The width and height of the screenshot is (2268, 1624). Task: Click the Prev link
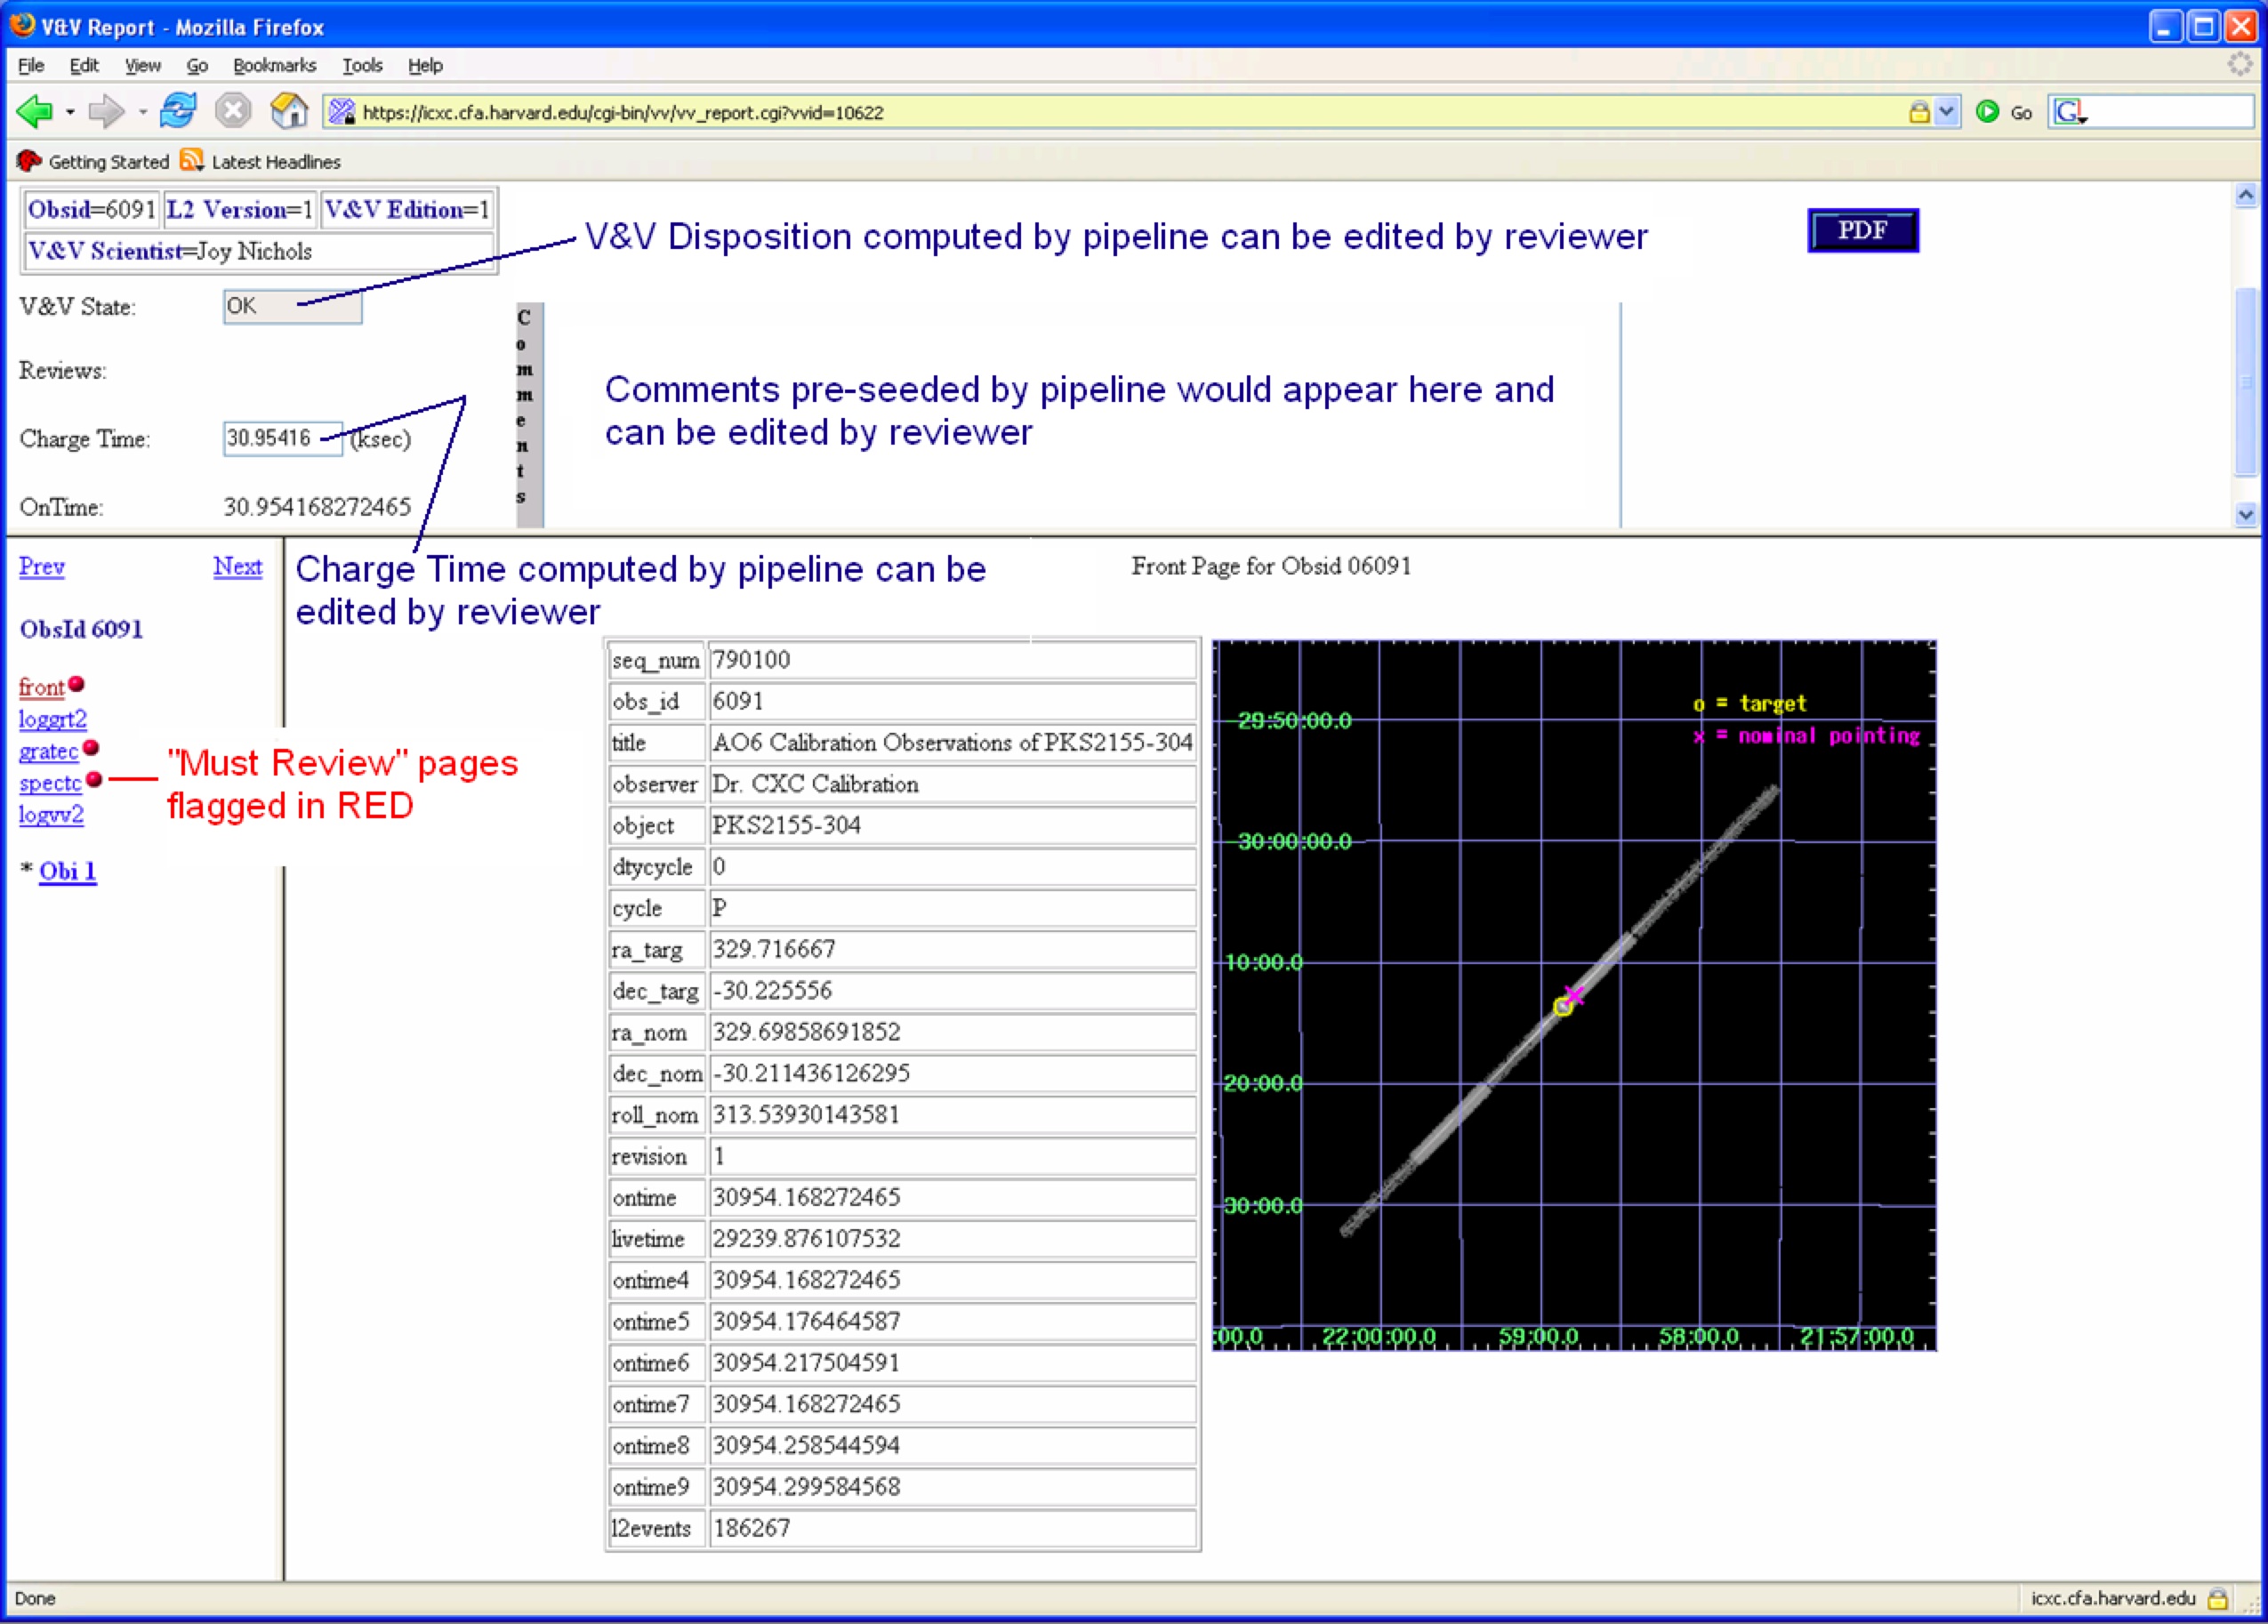point(42,566)
